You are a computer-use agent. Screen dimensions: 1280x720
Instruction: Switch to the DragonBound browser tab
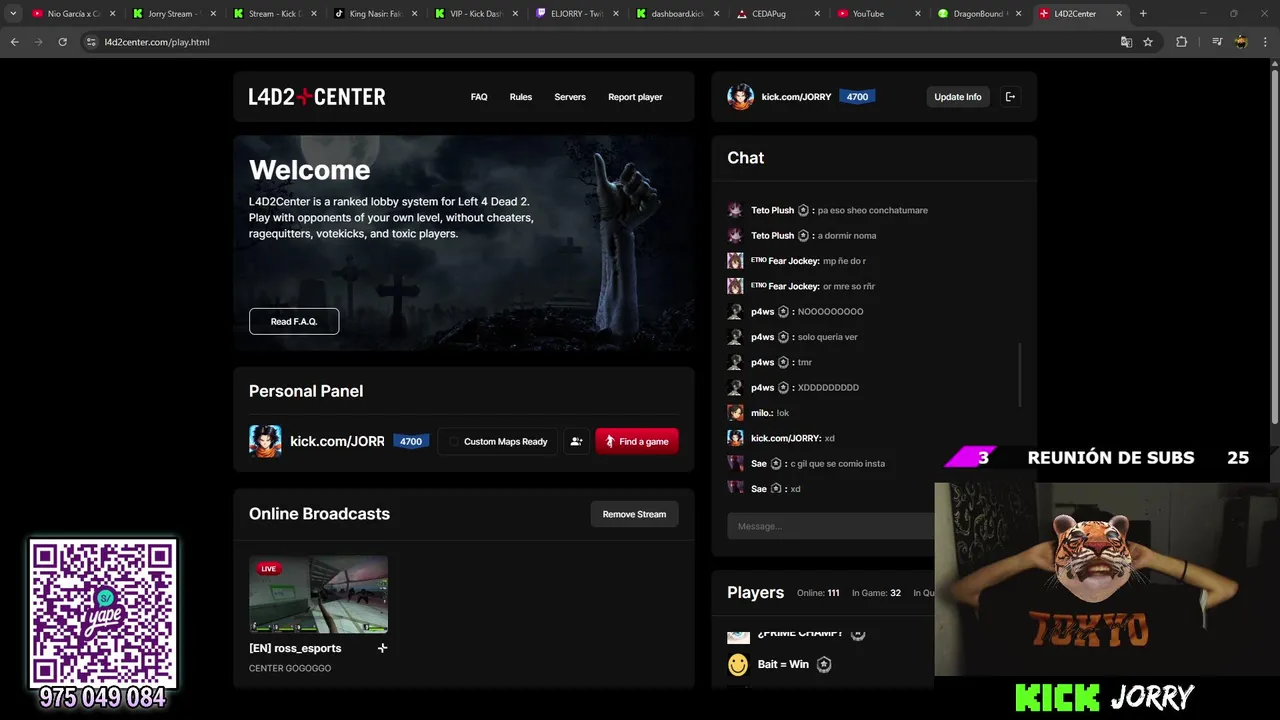pos(981,14)
